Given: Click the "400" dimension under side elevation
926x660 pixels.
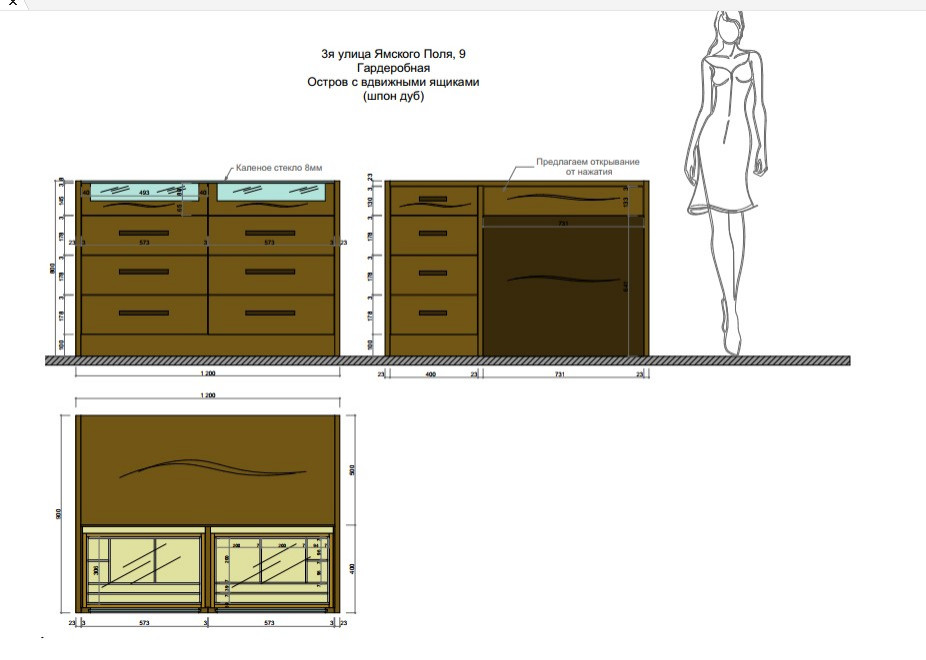Looking at the screenshot, I should pyautogui.click(x=432, y=374).
